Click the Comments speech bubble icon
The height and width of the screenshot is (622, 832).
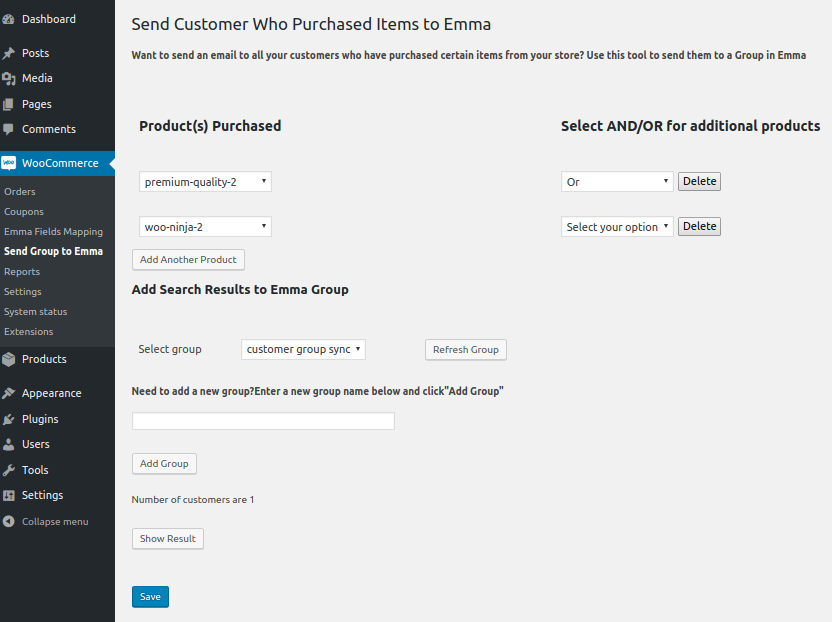pyautogui.click(x=8, y=129)
